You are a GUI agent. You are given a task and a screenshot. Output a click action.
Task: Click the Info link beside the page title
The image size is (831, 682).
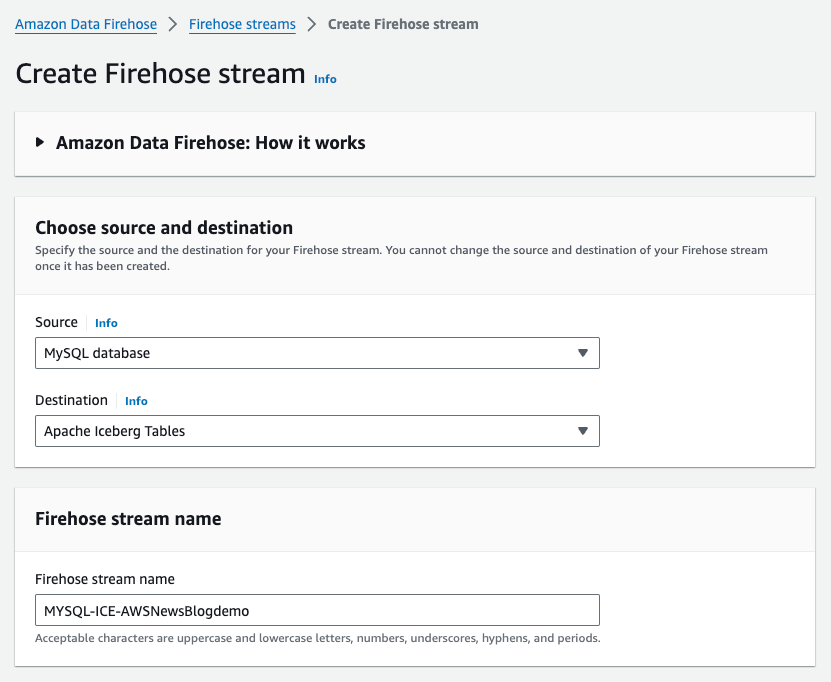[x=325, y=79]
